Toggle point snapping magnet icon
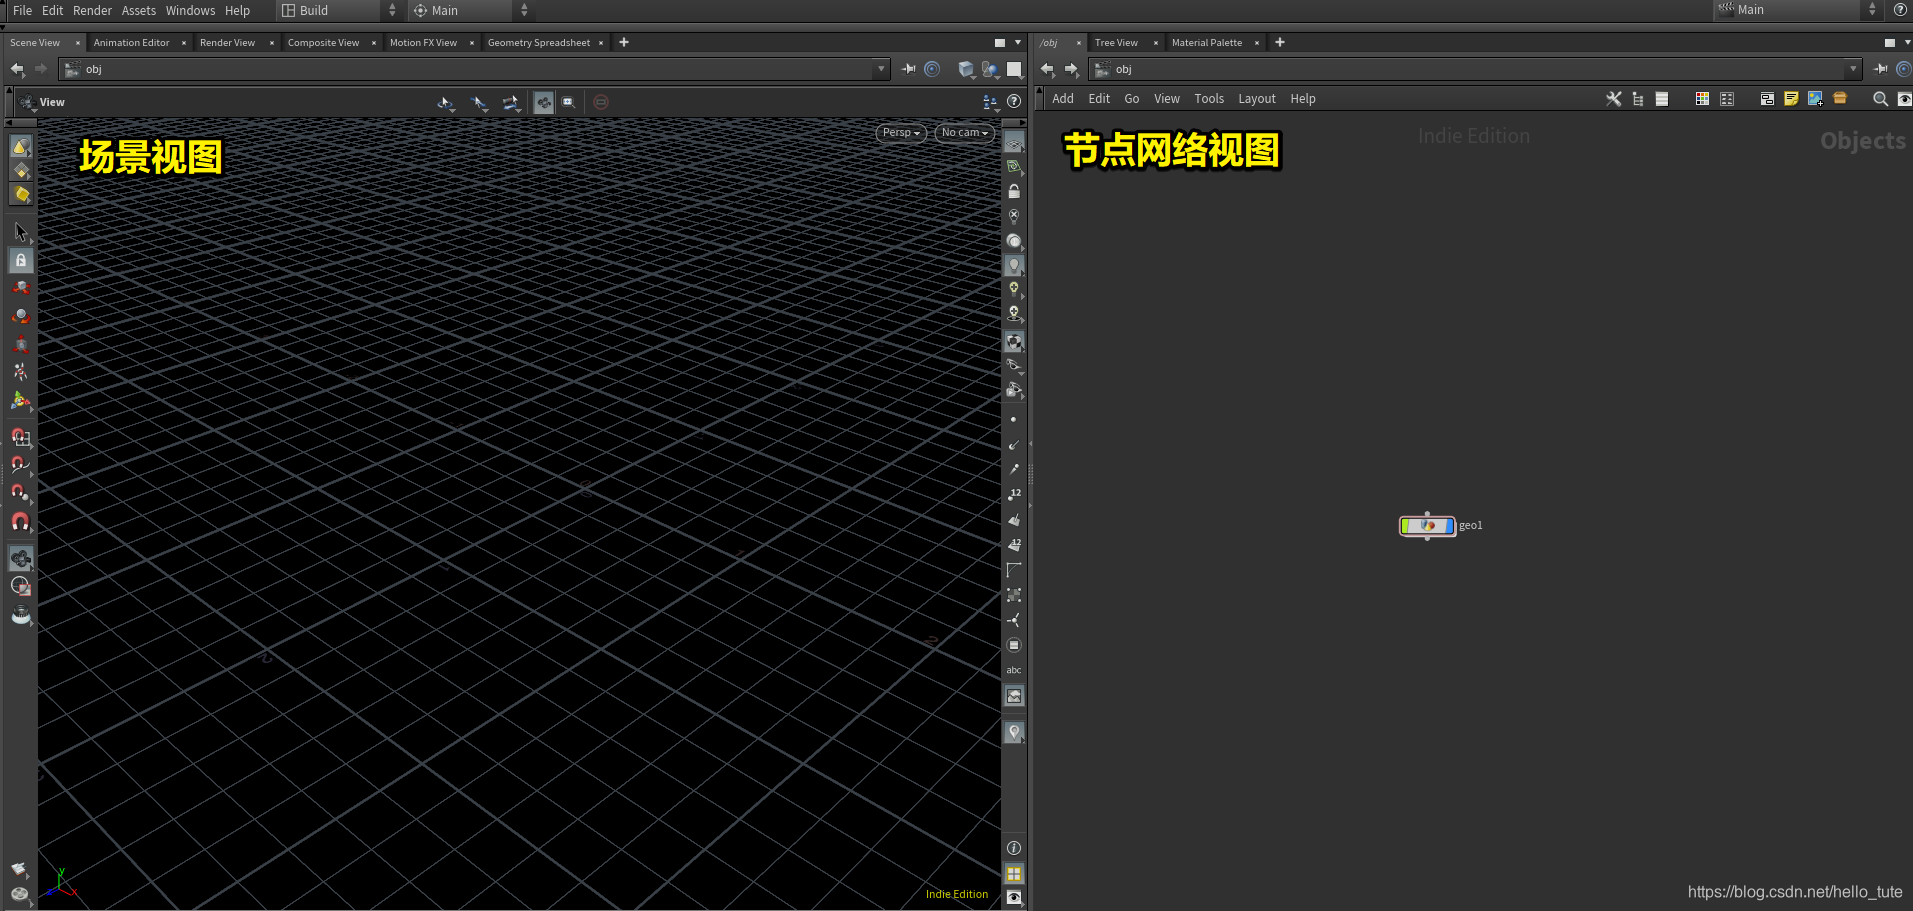Screen dimensions: 1913x911 pyautogui.click(x=20, y=493)
